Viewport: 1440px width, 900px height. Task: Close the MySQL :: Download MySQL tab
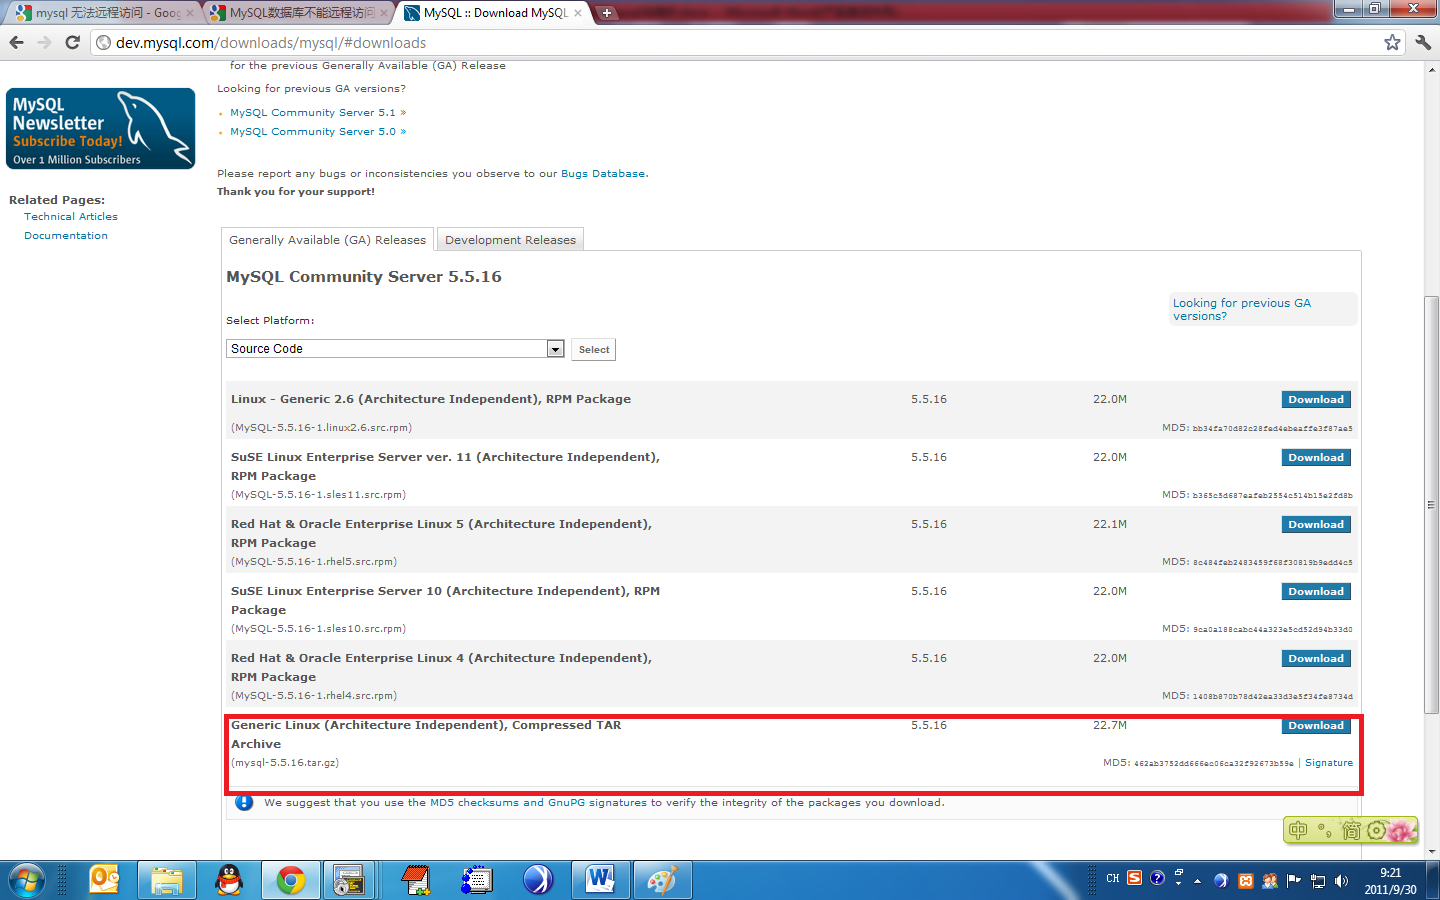point(577,13)
